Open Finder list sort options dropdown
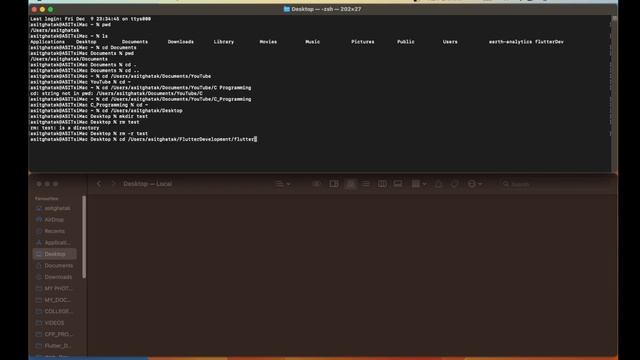Image resolution: width=640 pixels, height=360 pixels. point(282,184)
